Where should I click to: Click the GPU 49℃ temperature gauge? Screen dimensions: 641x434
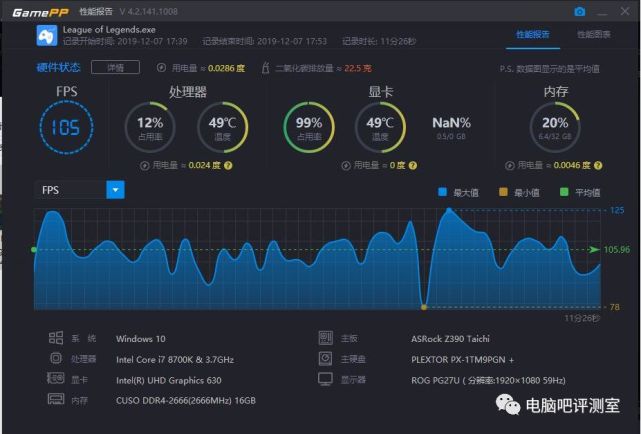pos(380,127)
